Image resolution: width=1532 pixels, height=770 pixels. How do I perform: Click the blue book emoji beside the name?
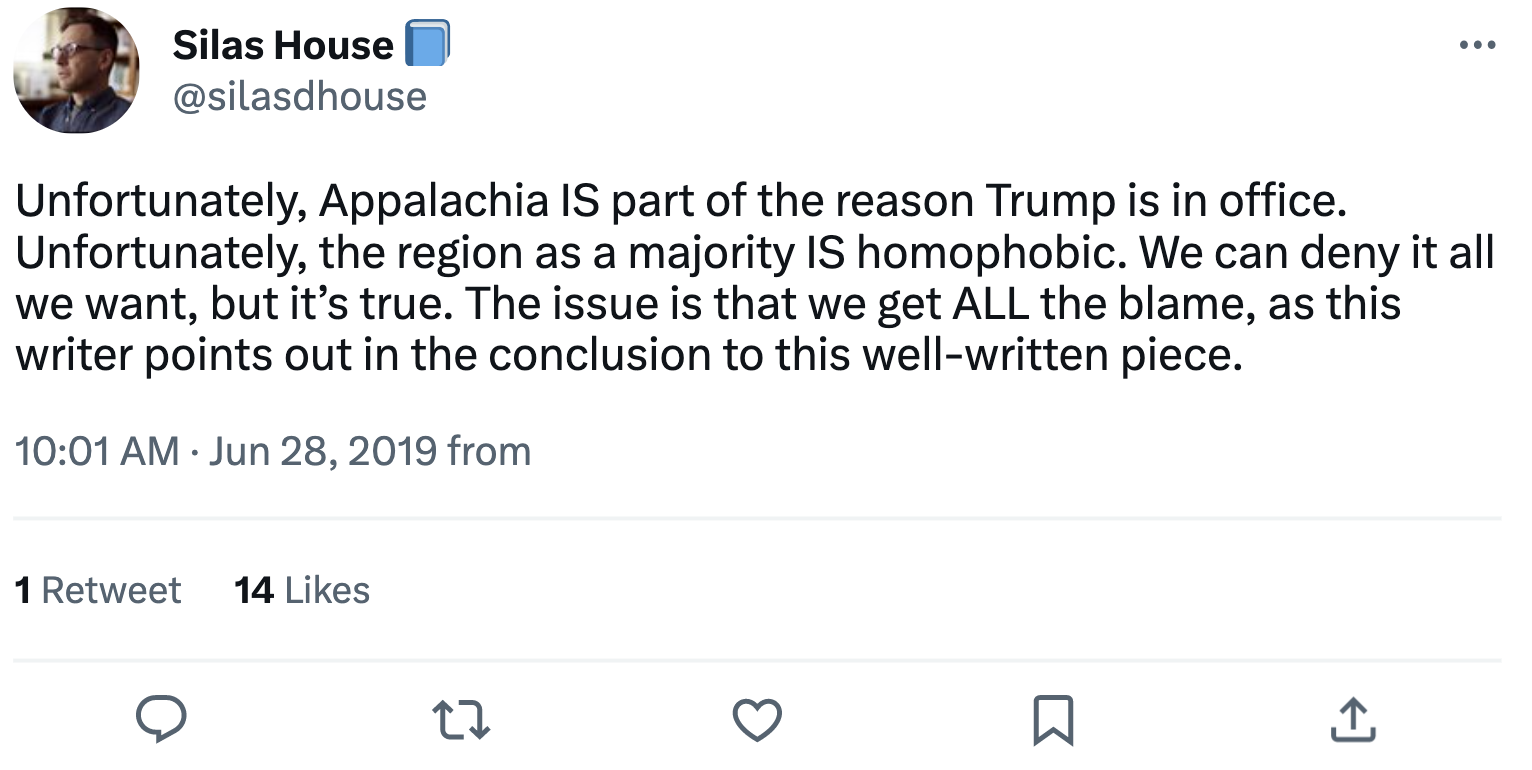[x=427, y=45]
